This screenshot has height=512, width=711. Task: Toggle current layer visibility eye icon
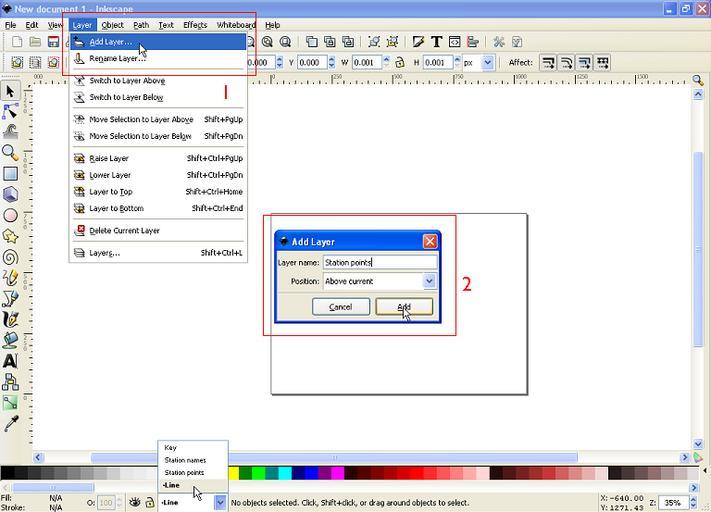click(x=134, y=502)
